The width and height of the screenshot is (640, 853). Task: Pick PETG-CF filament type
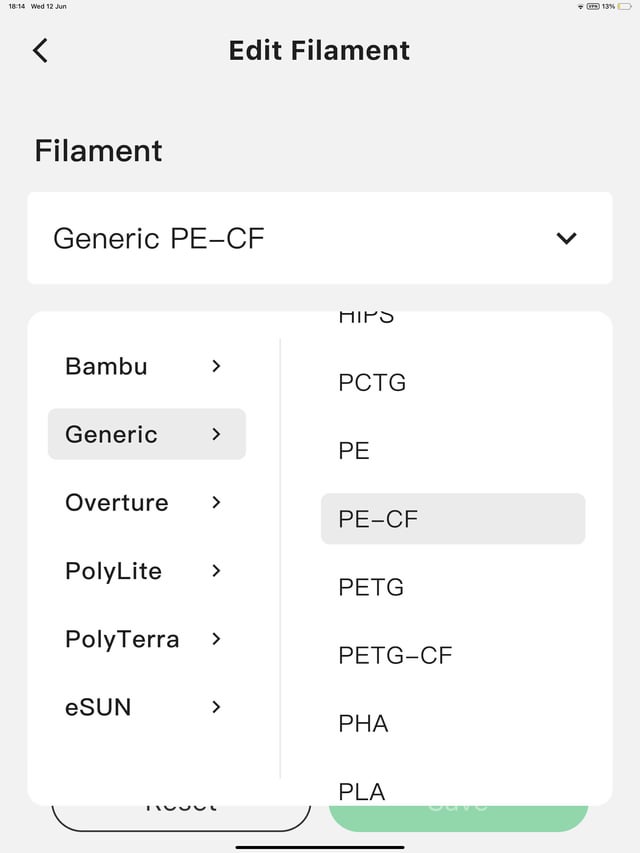395,655
